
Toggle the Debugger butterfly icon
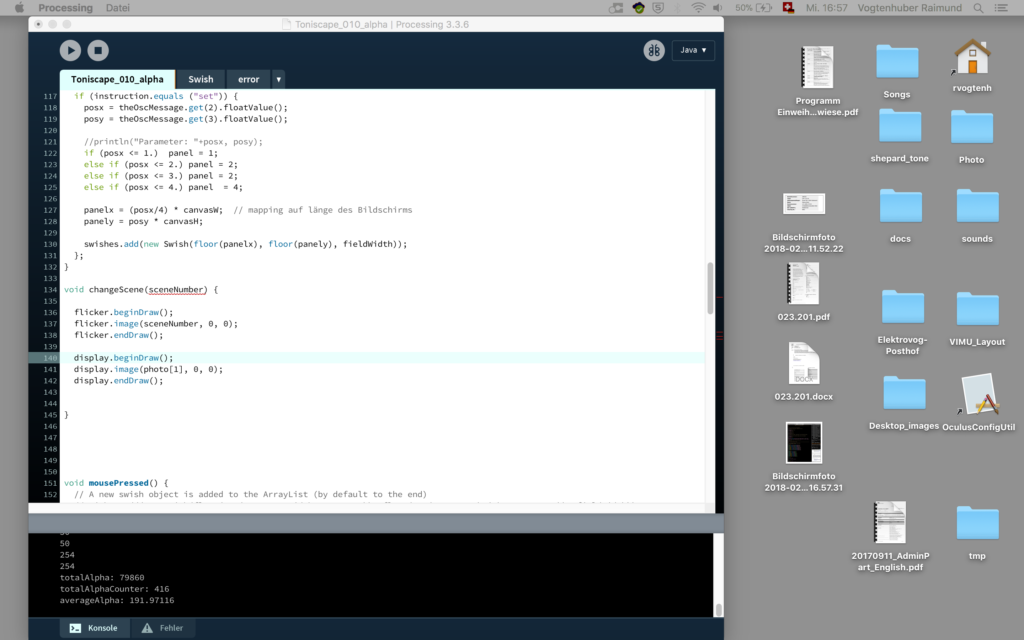tap(654, 50)
